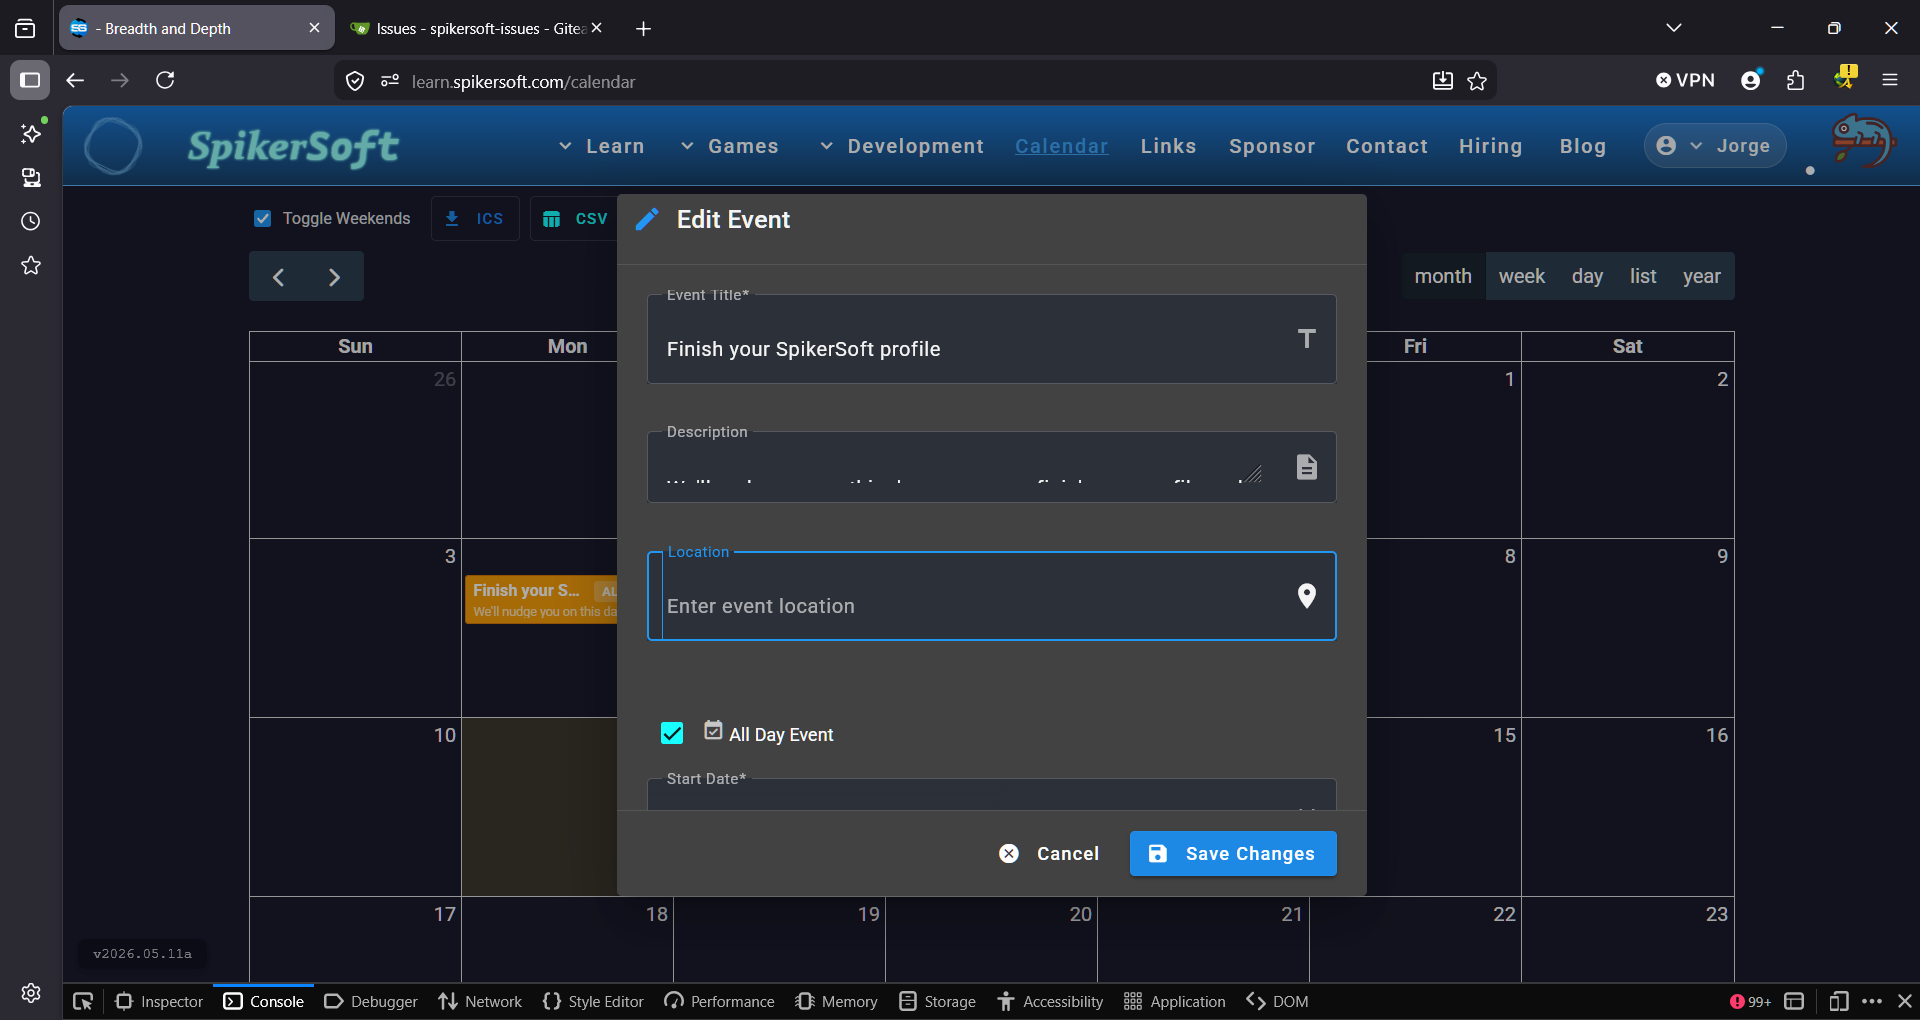Image resolution: width=1920 pixels, height=1020 pixels.
Task: Download calendar as ICS file
Action: (x=475, y=218)
